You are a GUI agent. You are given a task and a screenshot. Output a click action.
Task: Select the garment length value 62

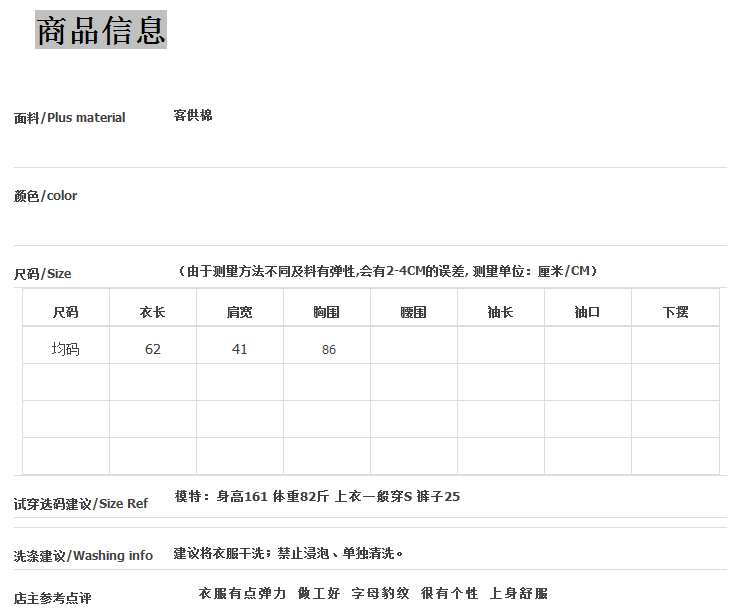pos(152,349)
